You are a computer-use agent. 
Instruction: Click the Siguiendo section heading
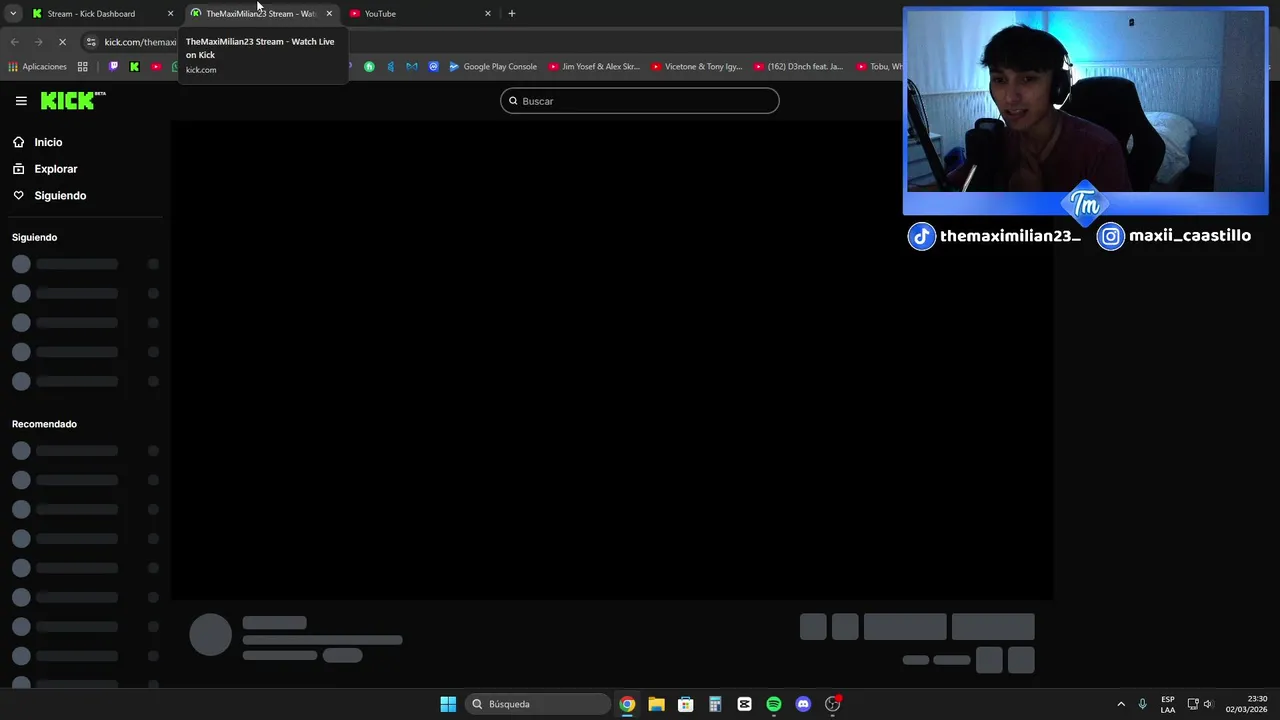[34, 237]
